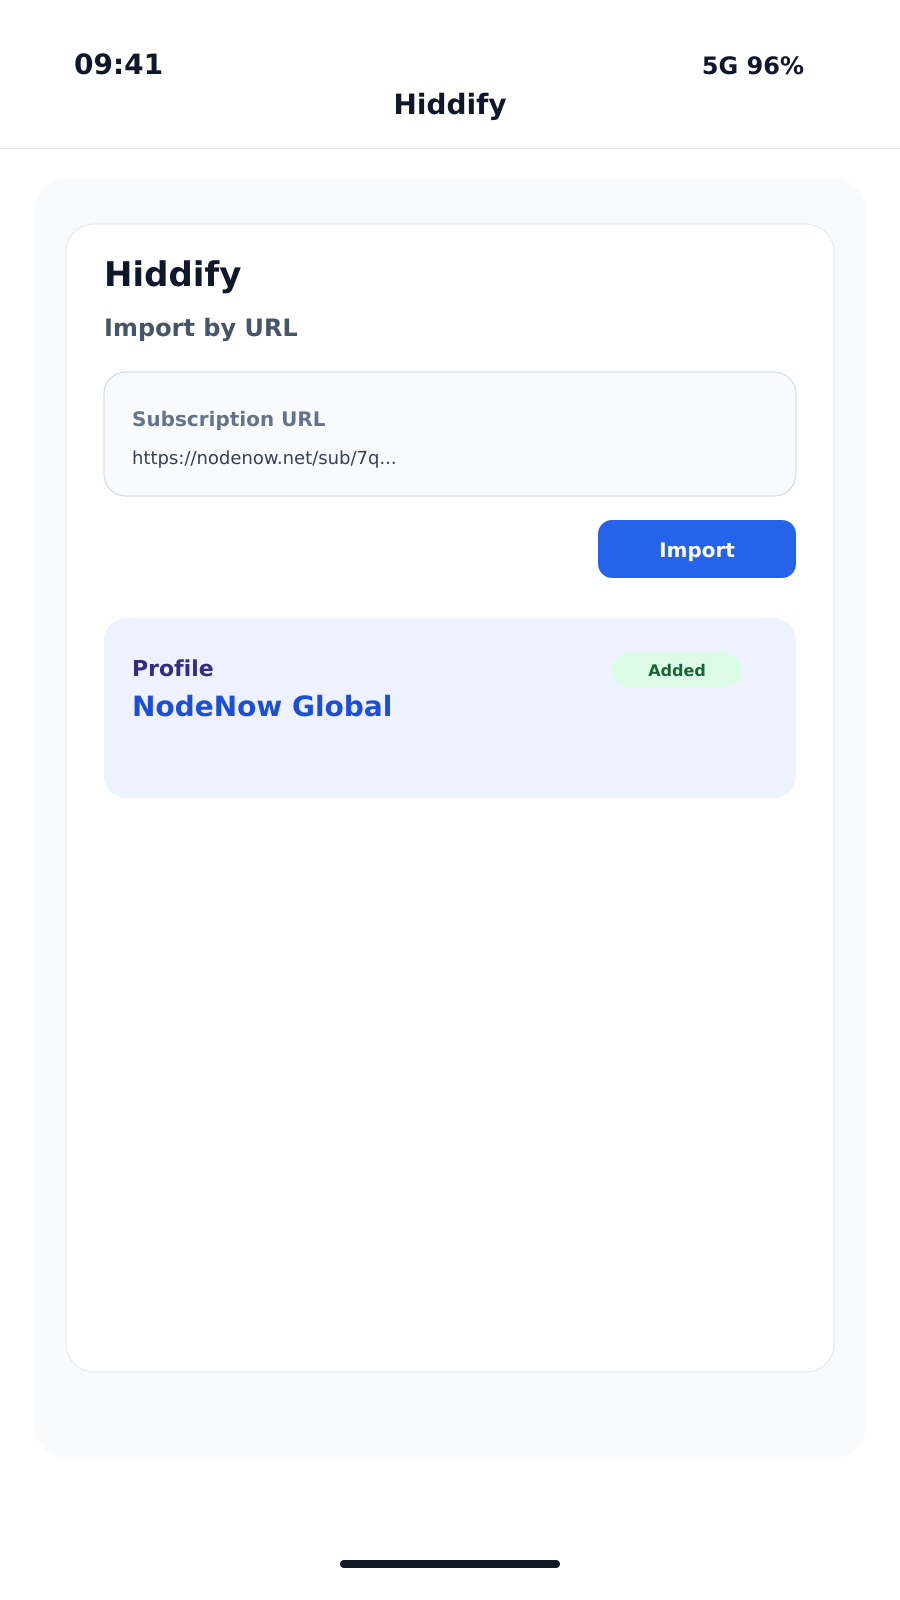Tap the subscription link ending in 7q
The height and width of the screenshot is (1600, 900).
264,458
